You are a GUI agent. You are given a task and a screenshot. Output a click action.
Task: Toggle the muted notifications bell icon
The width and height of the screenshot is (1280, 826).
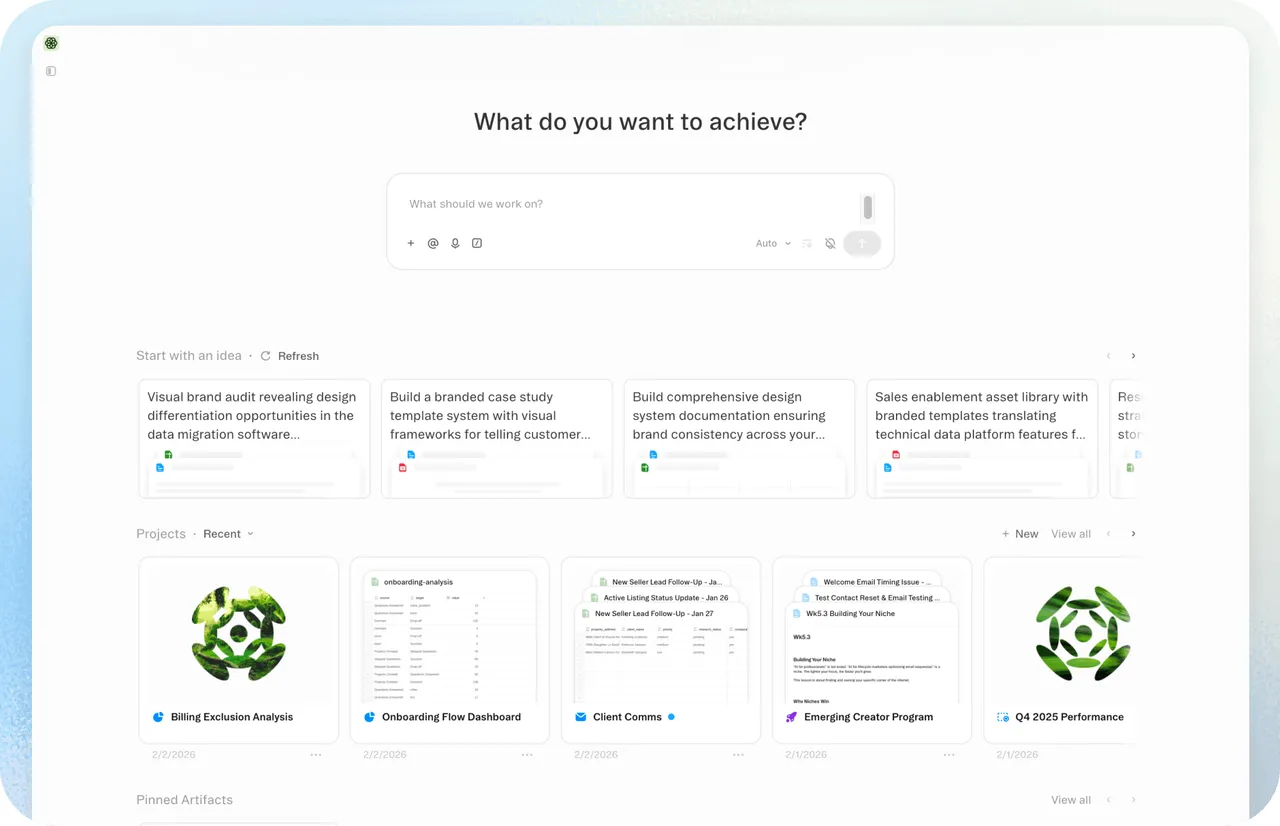coord(830,243)
